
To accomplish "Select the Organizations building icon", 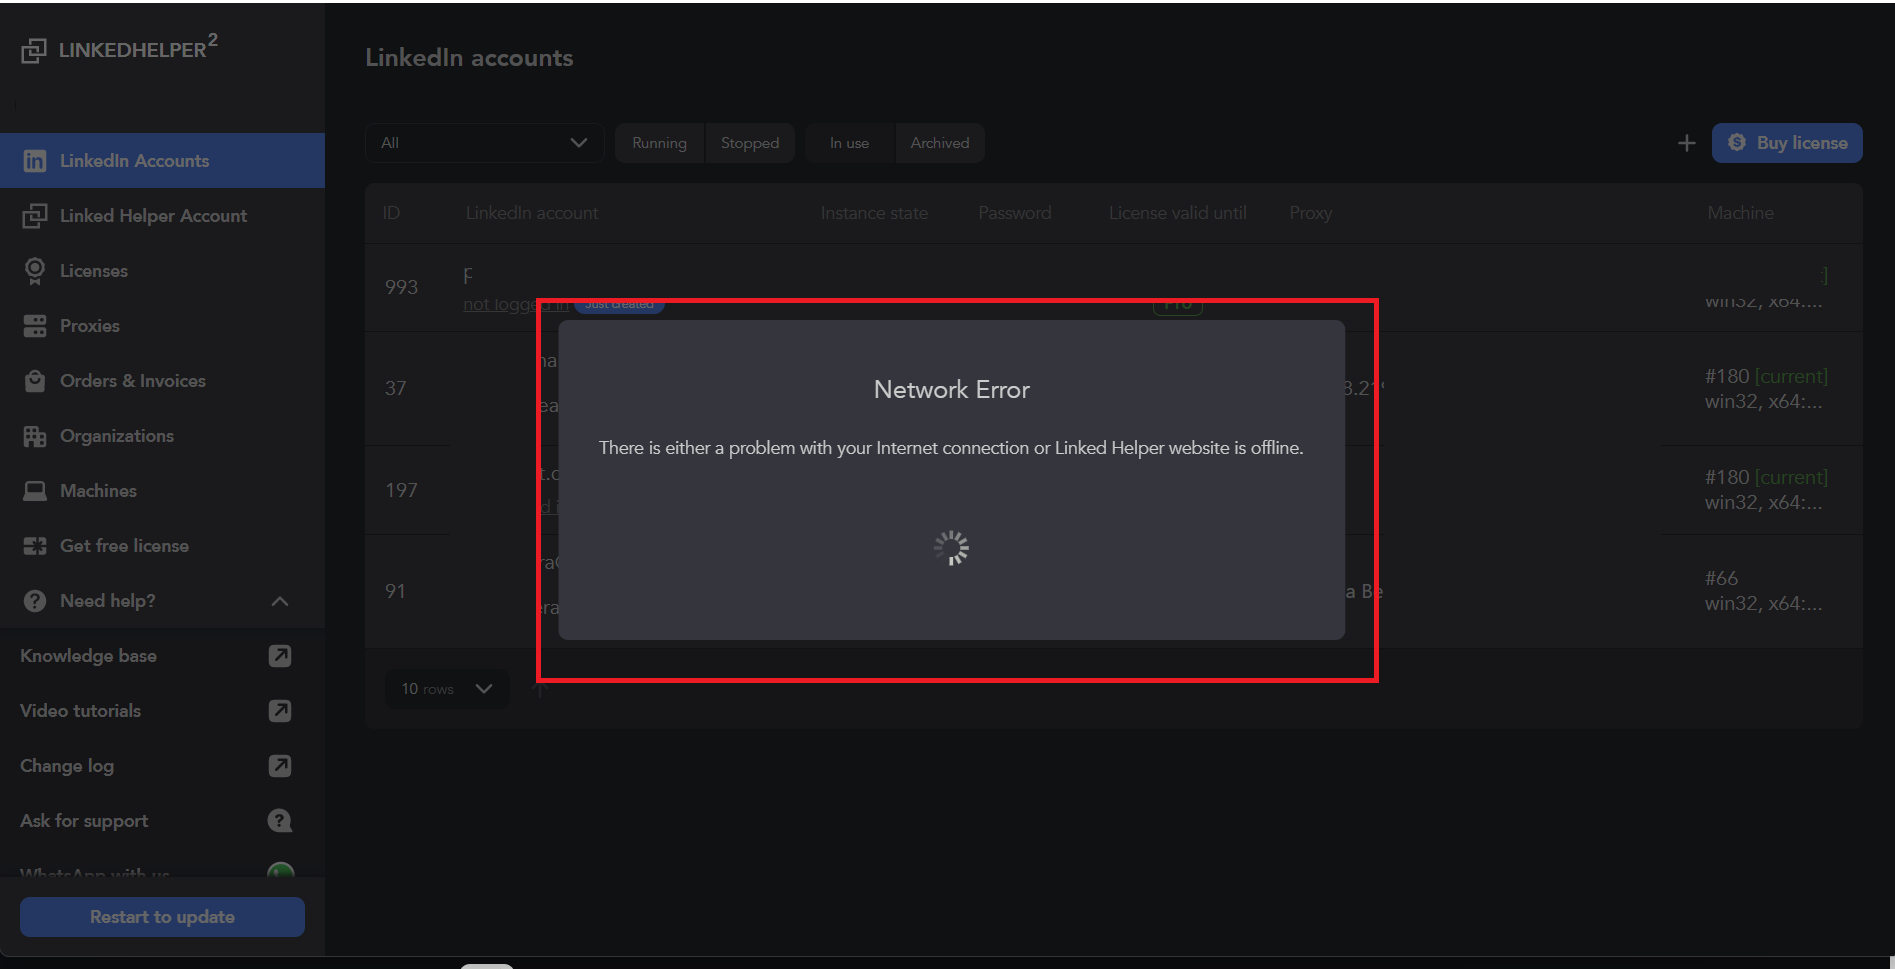I will (x=35, y=435).
